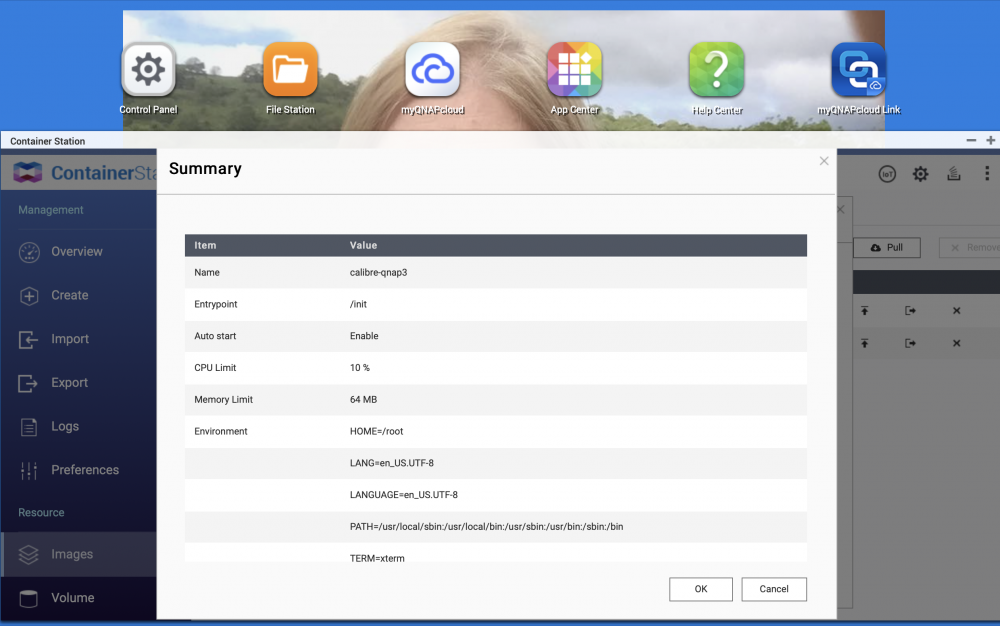
Task: Click the Export arrow icon
Action: 29,383
